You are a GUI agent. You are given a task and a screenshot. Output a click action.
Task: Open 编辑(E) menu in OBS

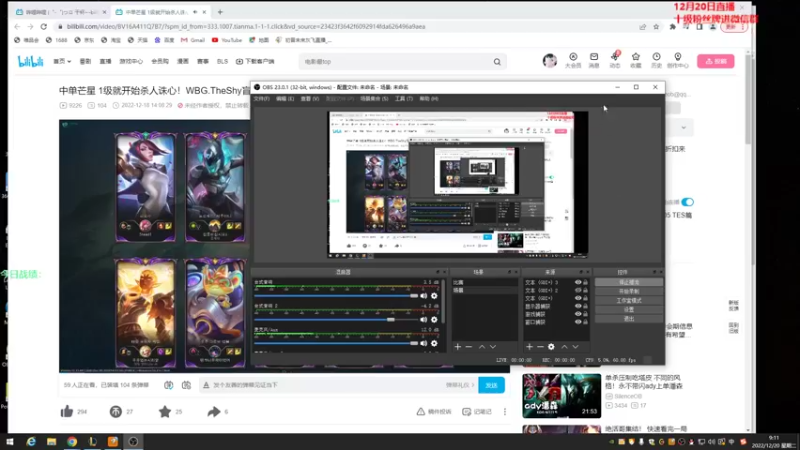point(285,98)
